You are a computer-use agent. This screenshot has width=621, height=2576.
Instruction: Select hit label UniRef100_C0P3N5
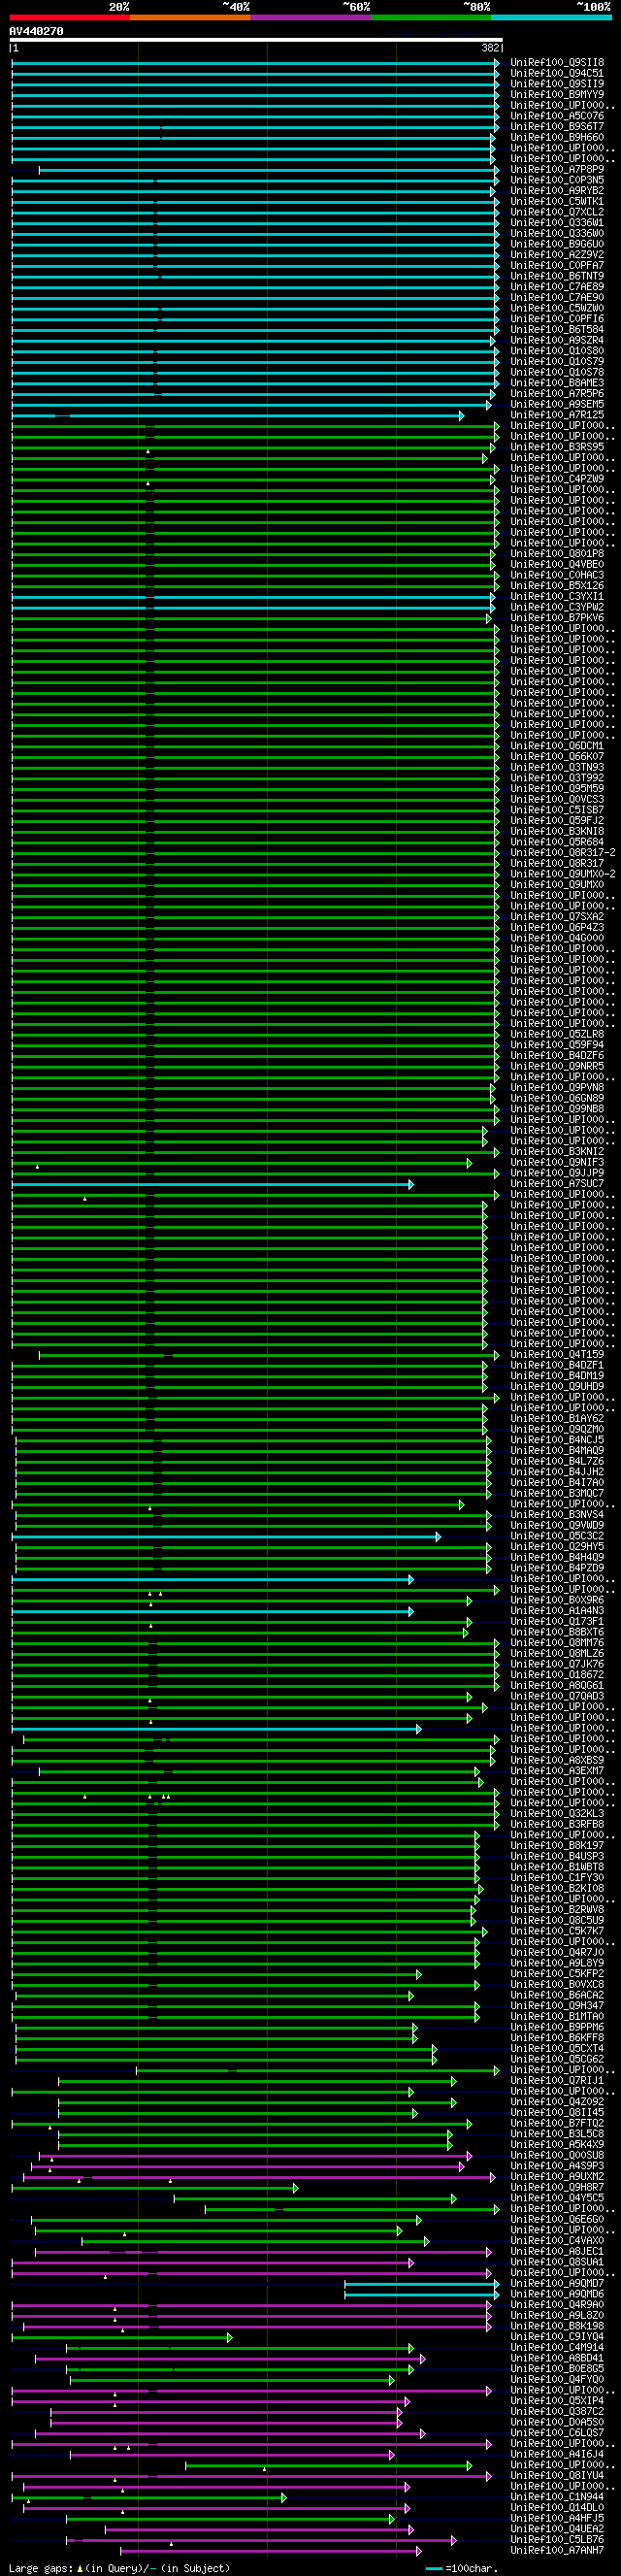[557, 180]
